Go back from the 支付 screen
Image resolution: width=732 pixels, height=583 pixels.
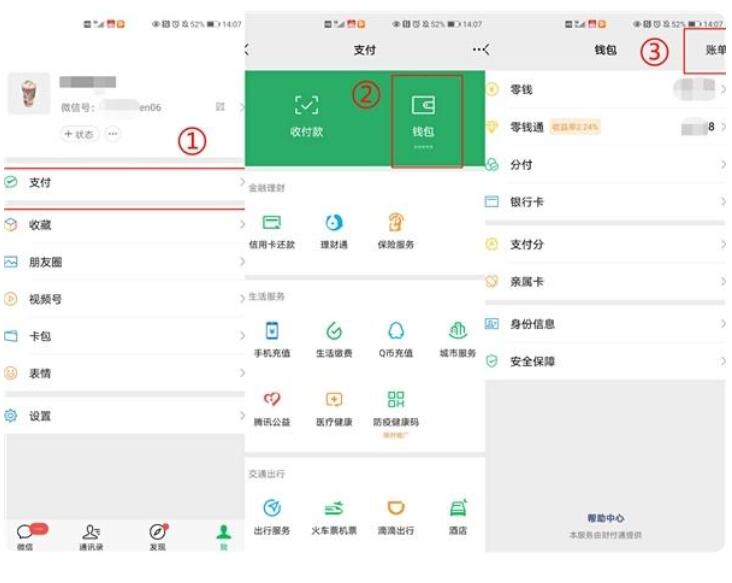coord(247,49)
